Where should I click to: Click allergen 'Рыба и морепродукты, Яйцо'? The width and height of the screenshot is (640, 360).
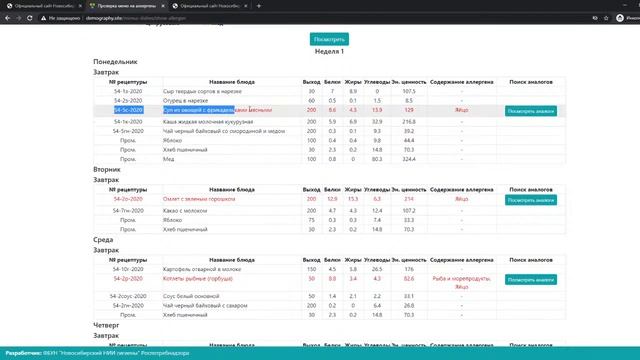click(462, 283)
